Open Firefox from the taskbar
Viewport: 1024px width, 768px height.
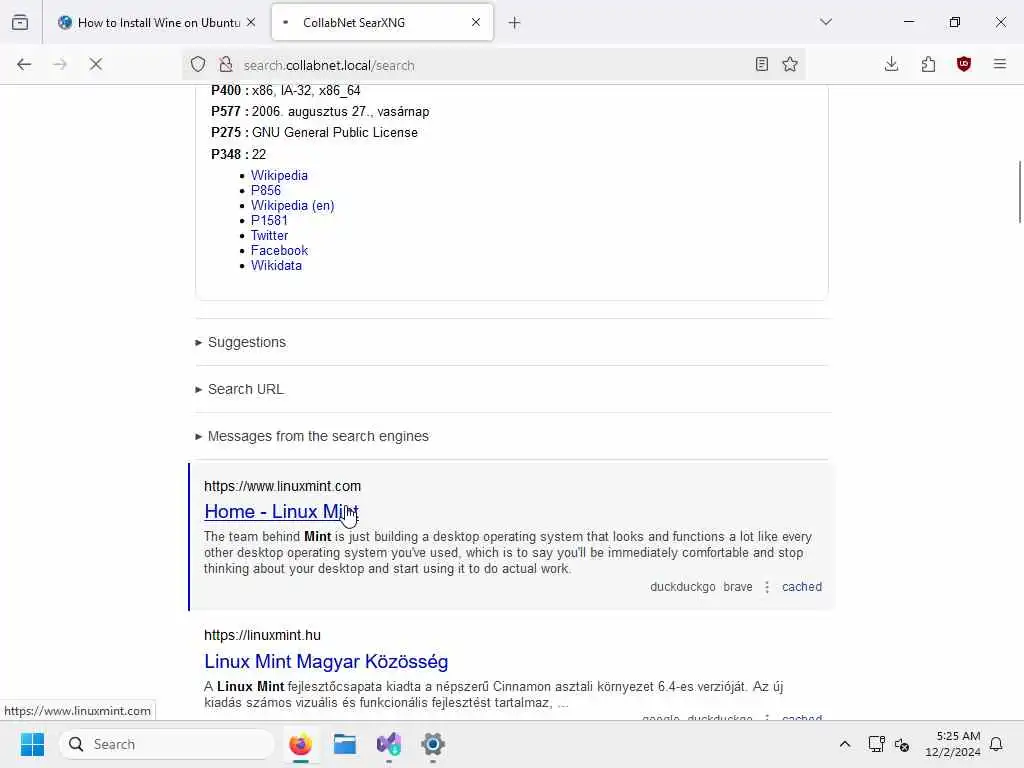(300, 744)
